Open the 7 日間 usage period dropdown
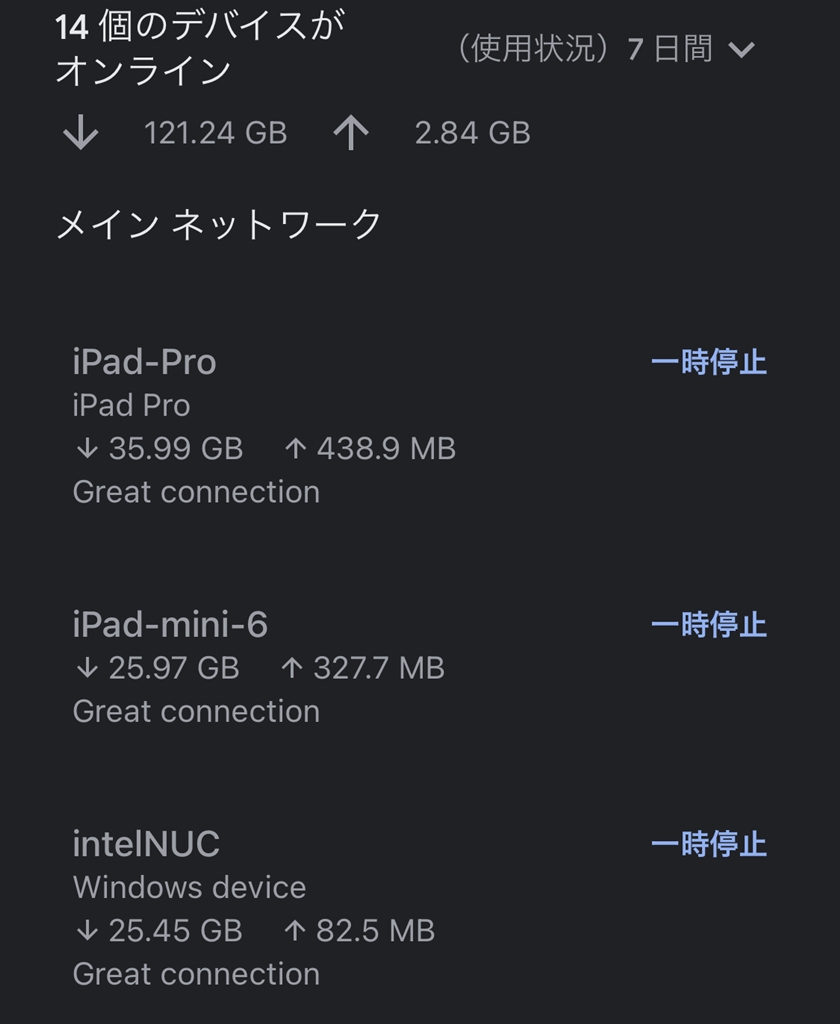This screenshot has height=1024, width=840. point(690,49)
